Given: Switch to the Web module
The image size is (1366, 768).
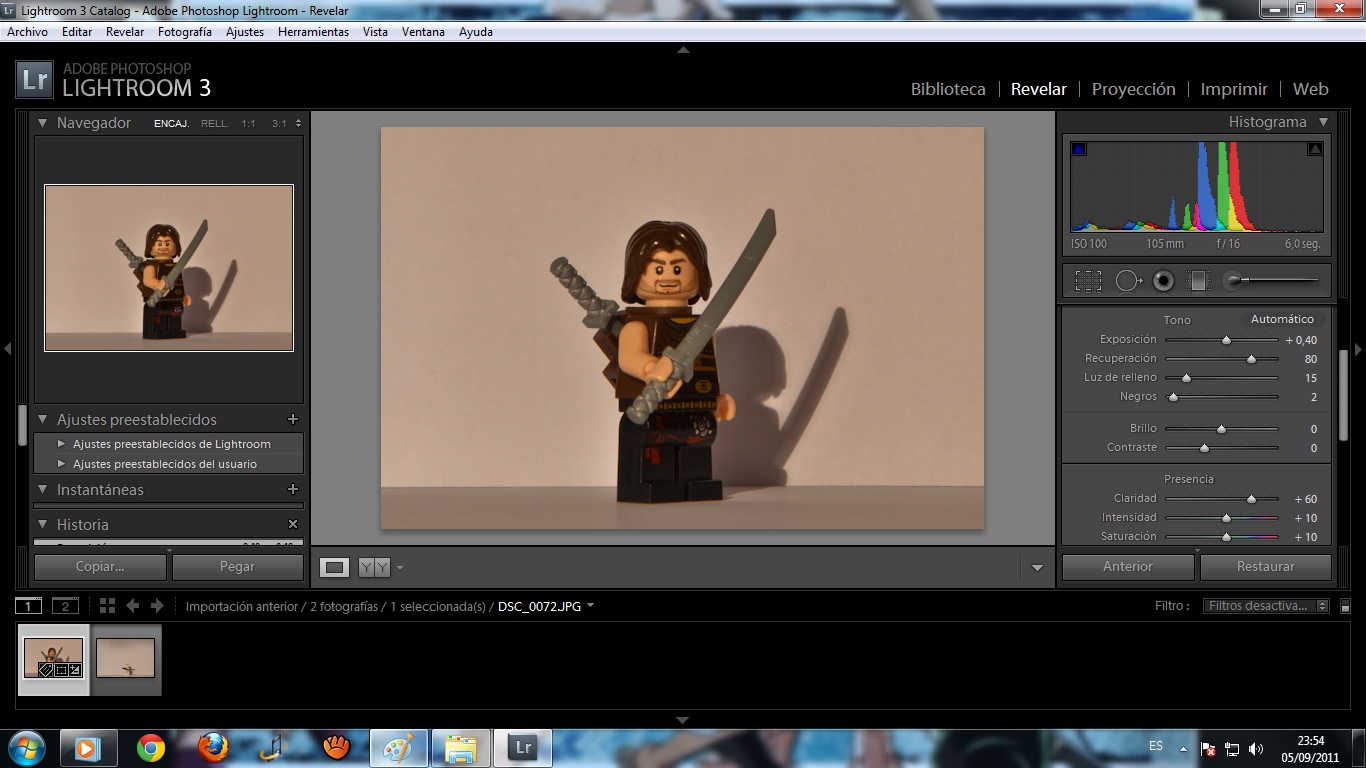Looking at the screenshot, I should tap(1311, 89).
